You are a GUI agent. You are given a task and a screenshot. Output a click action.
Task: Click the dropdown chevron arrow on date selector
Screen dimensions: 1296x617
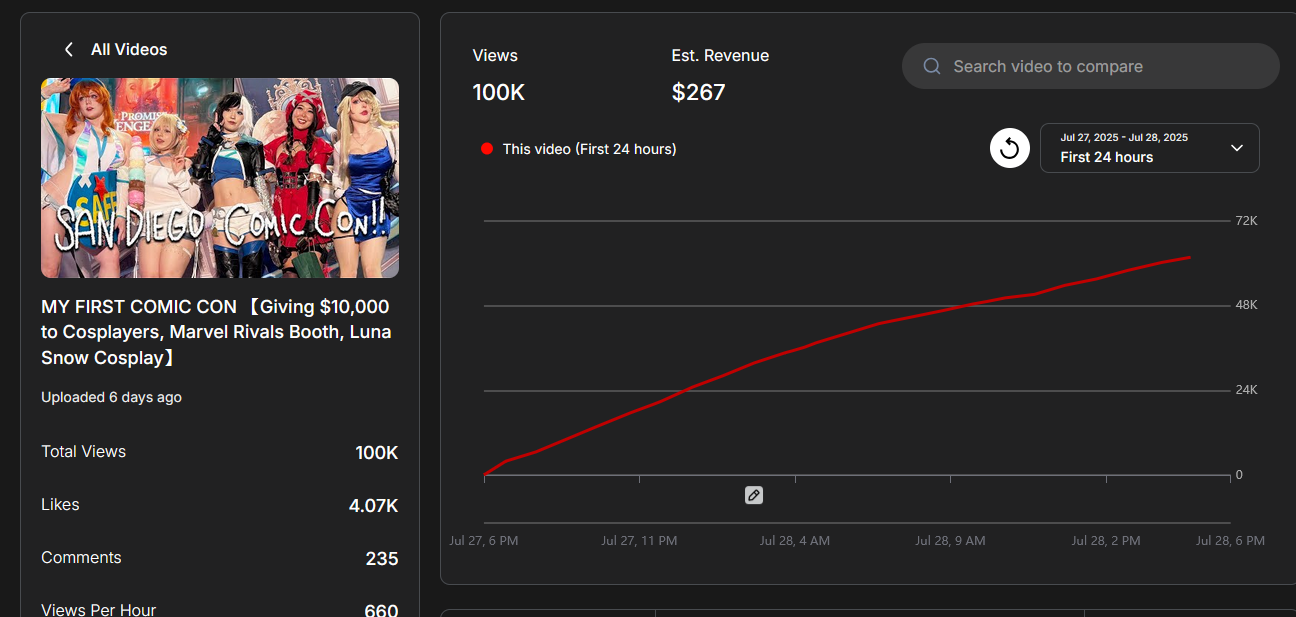click(1237, 148)
